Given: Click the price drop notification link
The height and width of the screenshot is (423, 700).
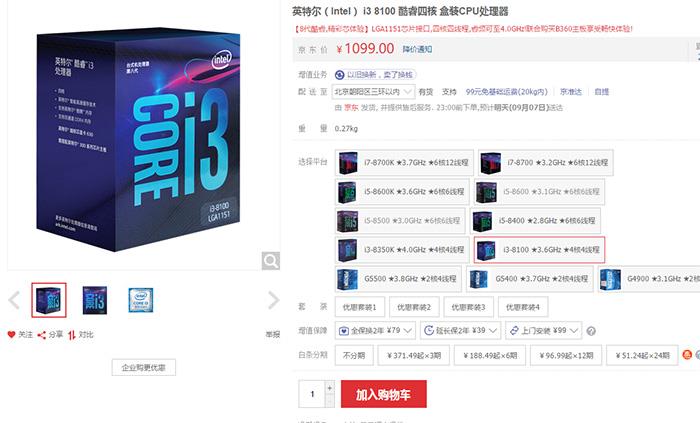Looking at the screenshot, I should [x=417, y=49].
